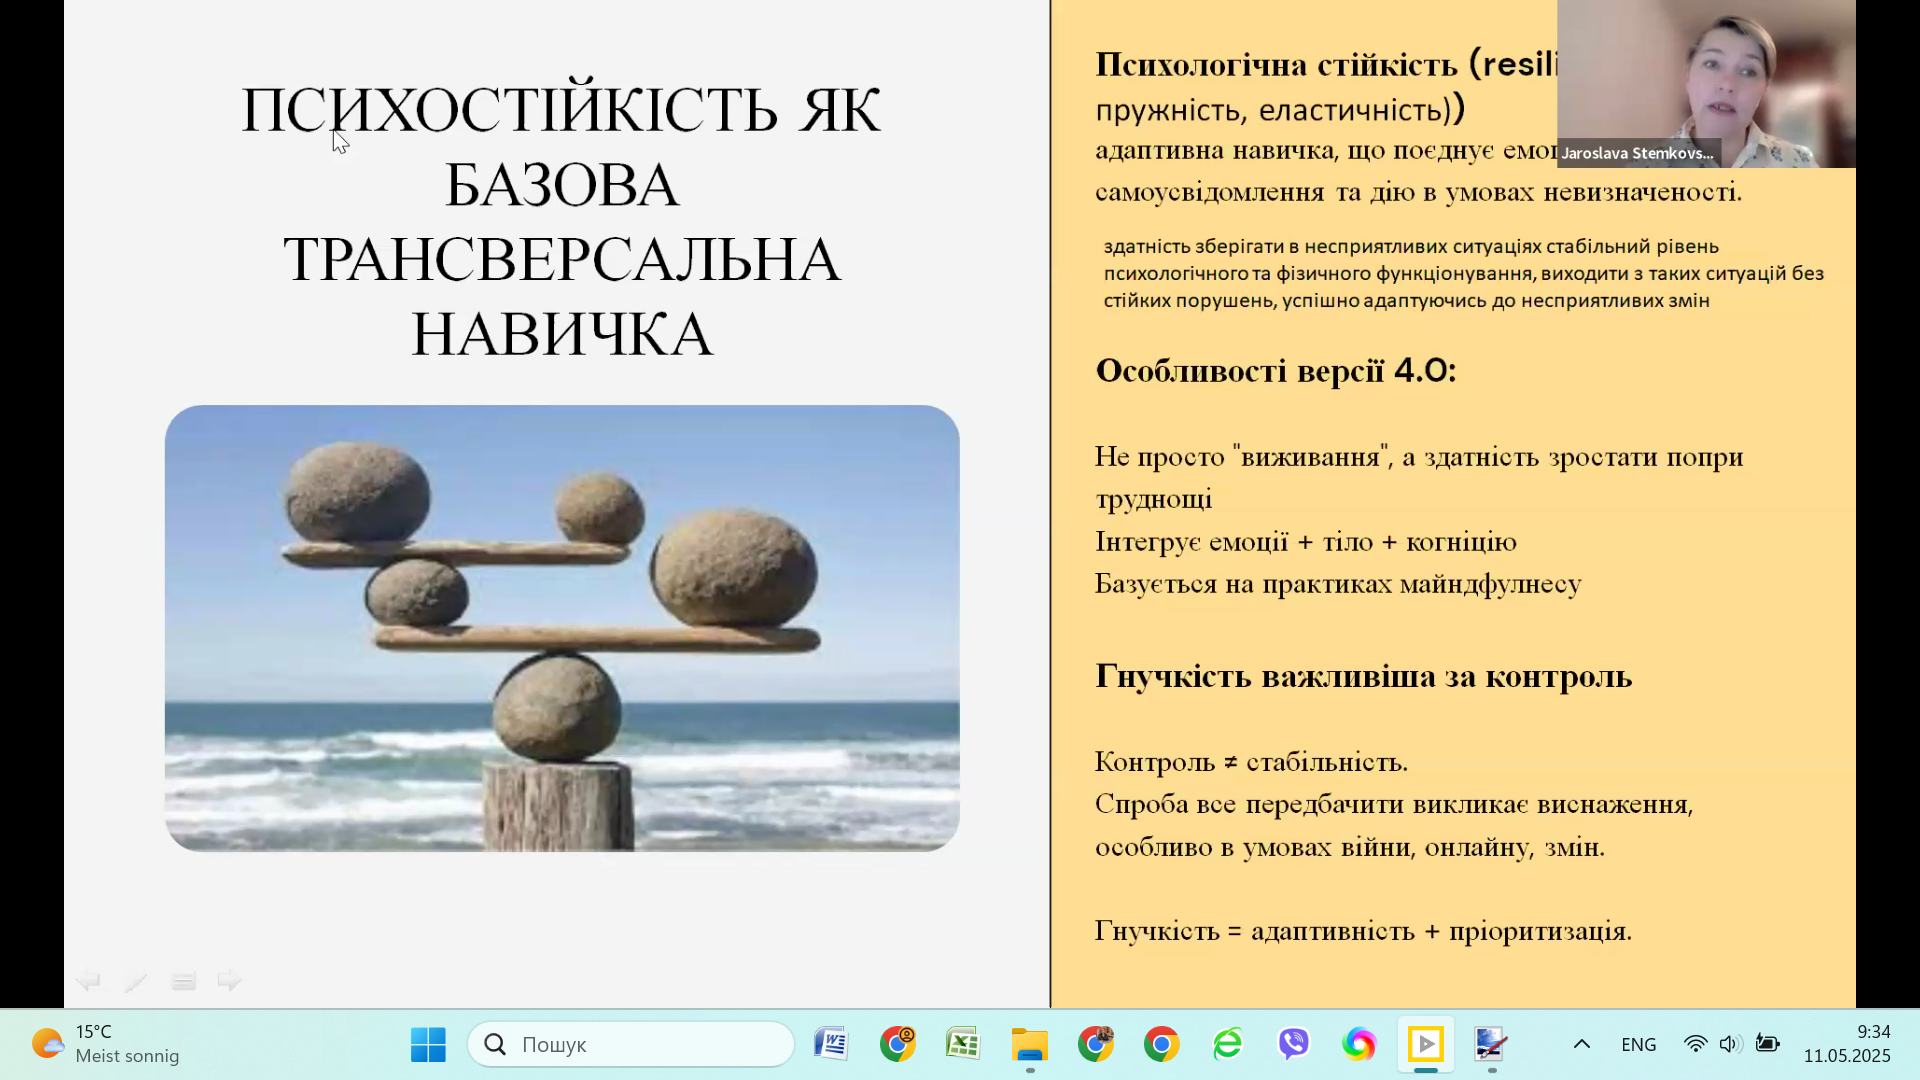This screenshot has height=1080, width=1920.
Task: Open Viber from the taskbar
Action: [1293, 1044]
